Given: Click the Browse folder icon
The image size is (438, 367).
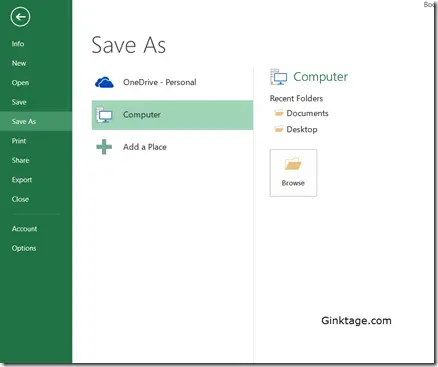Looking at the screenshot, I should coord(293,164).
